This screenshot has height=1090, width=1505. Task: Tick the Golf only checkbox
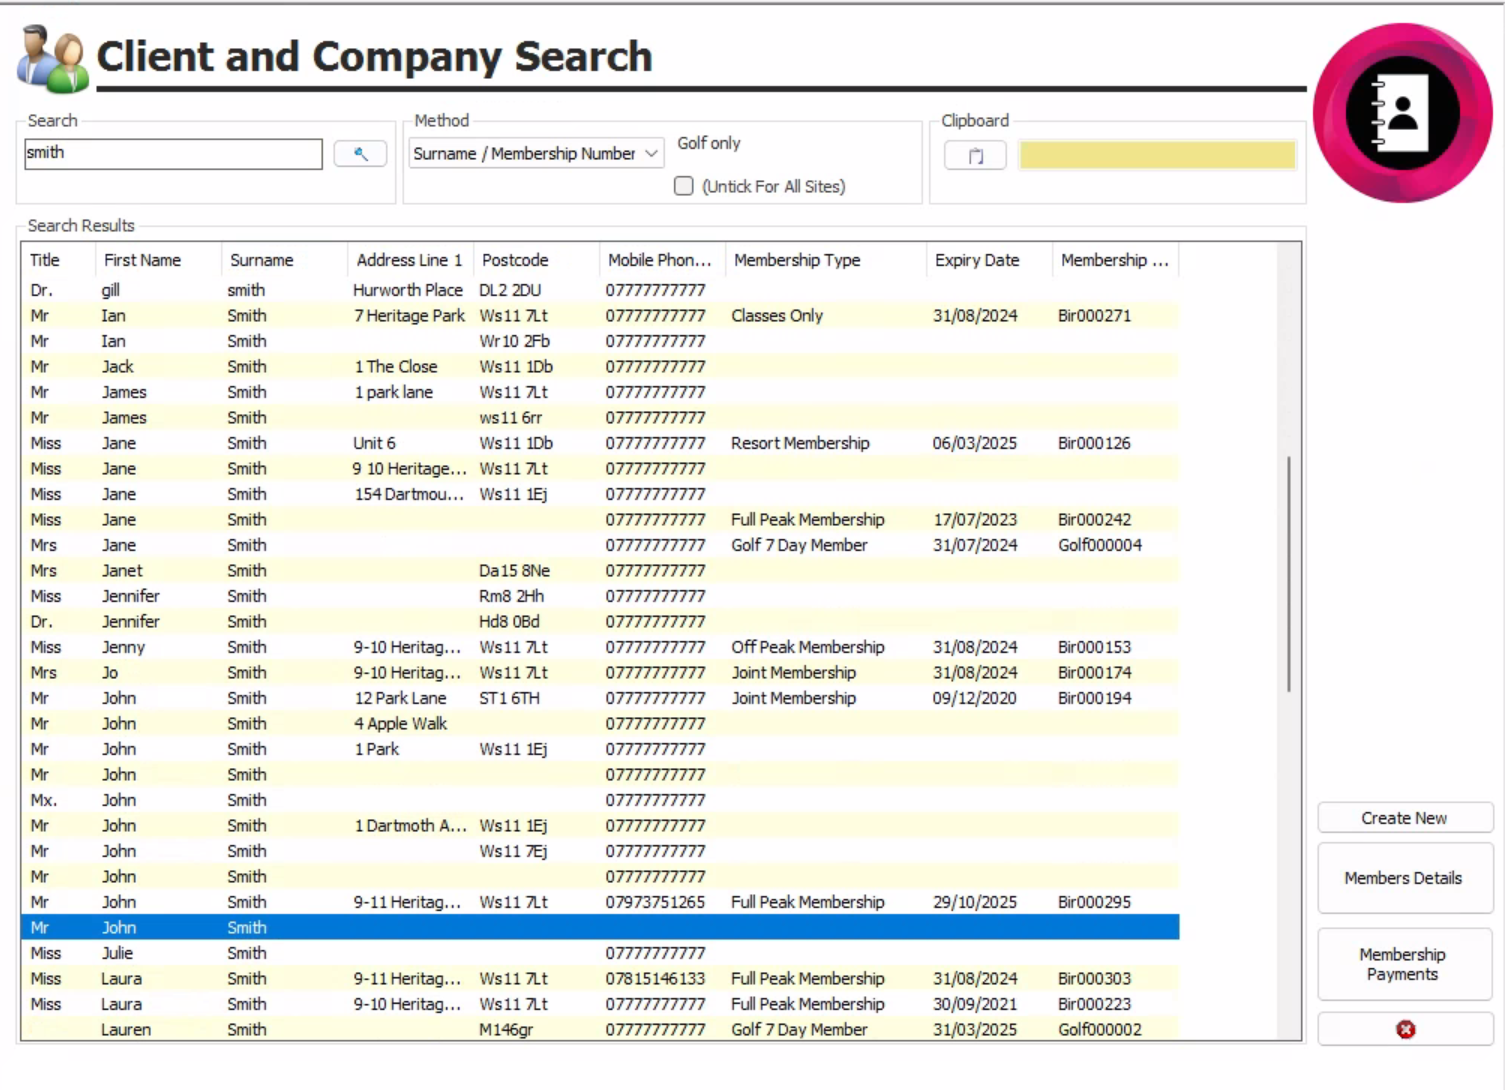pyautogui.click(x=684, y=186)
